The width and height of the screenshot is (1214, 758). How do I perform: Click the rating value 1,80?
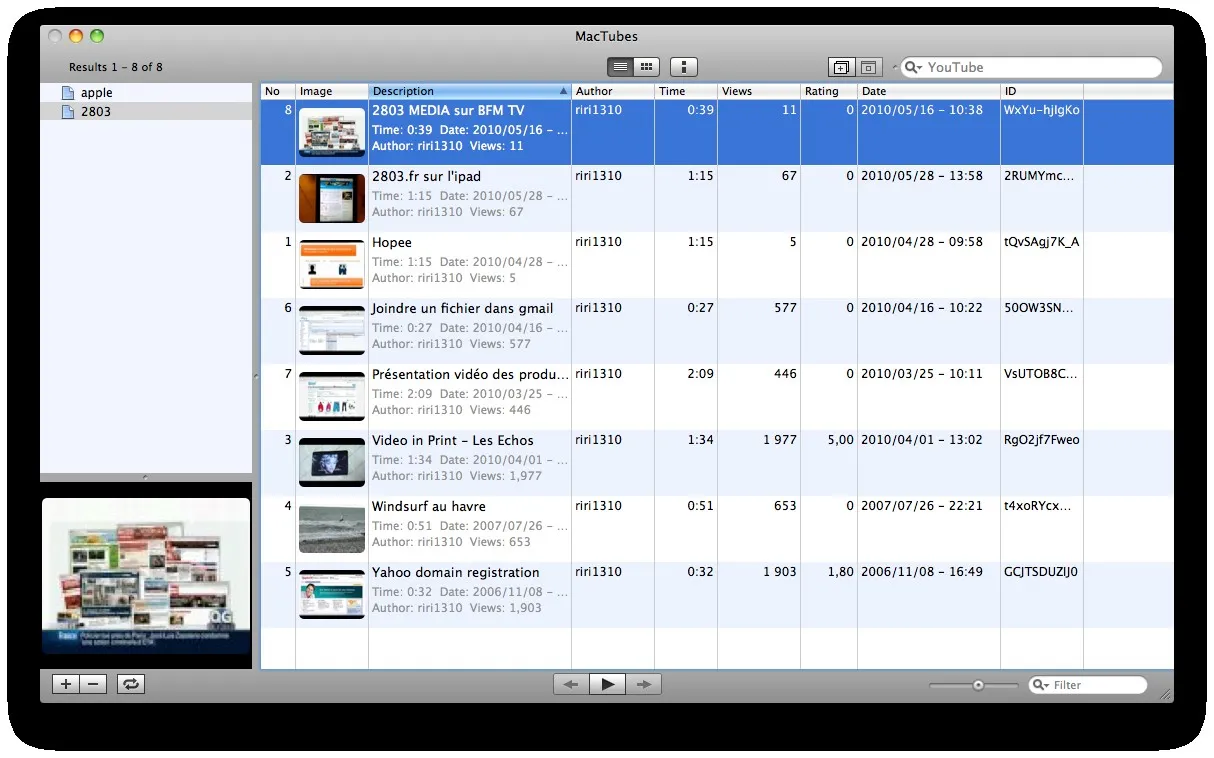841,572
